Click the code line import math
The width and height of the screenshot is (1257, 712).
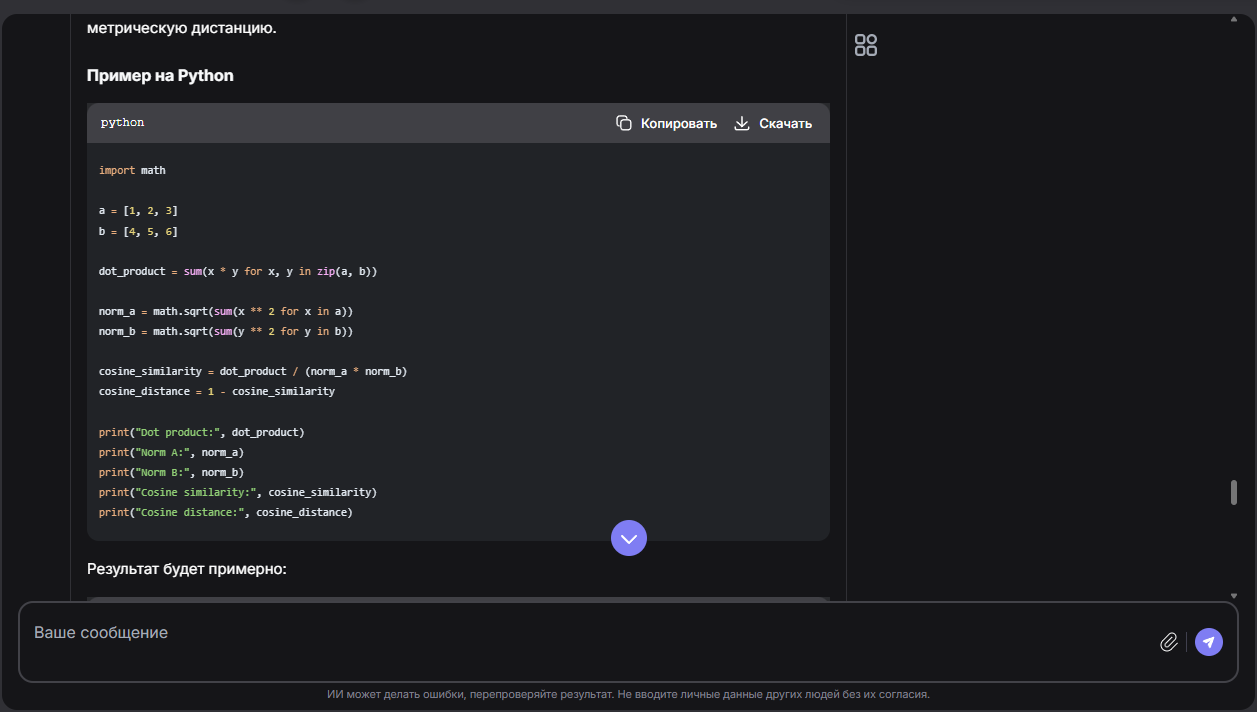pyautogui.click(x=132, y=170)
